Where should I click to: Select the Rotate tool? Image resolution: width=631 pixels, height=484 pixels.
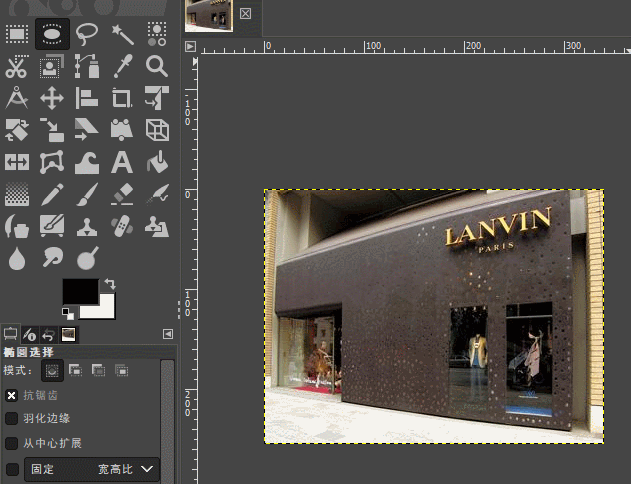[17, 130]
